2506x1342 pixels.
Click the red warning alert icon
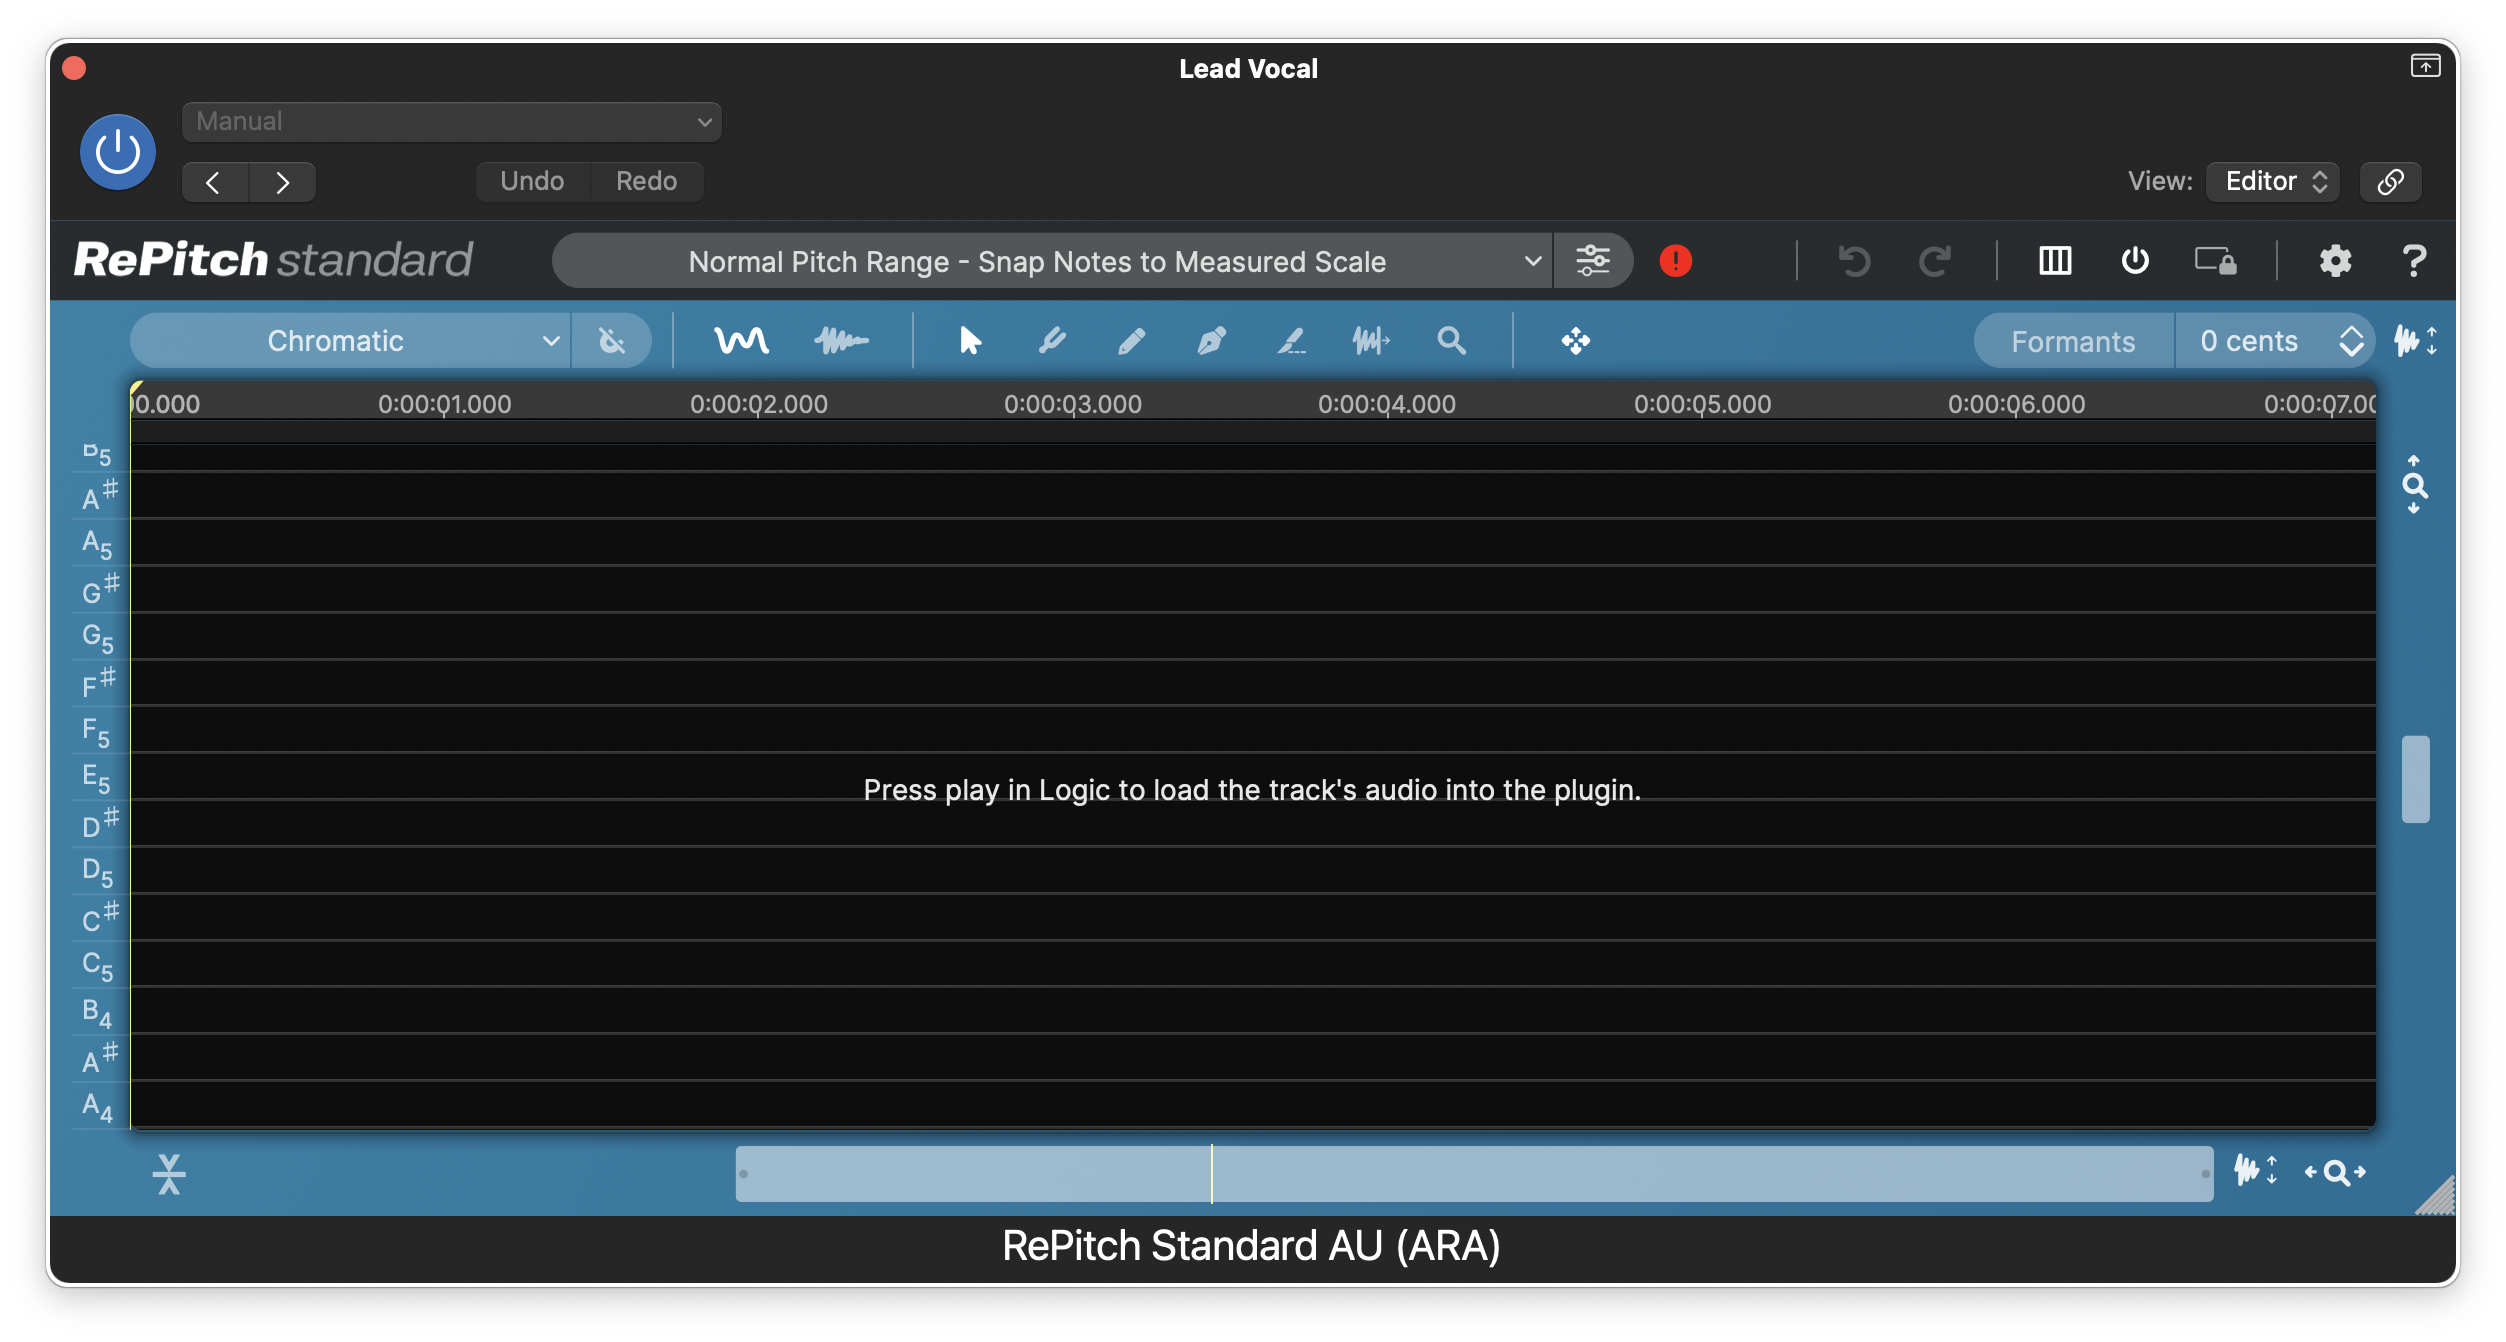click(1675, 261)
